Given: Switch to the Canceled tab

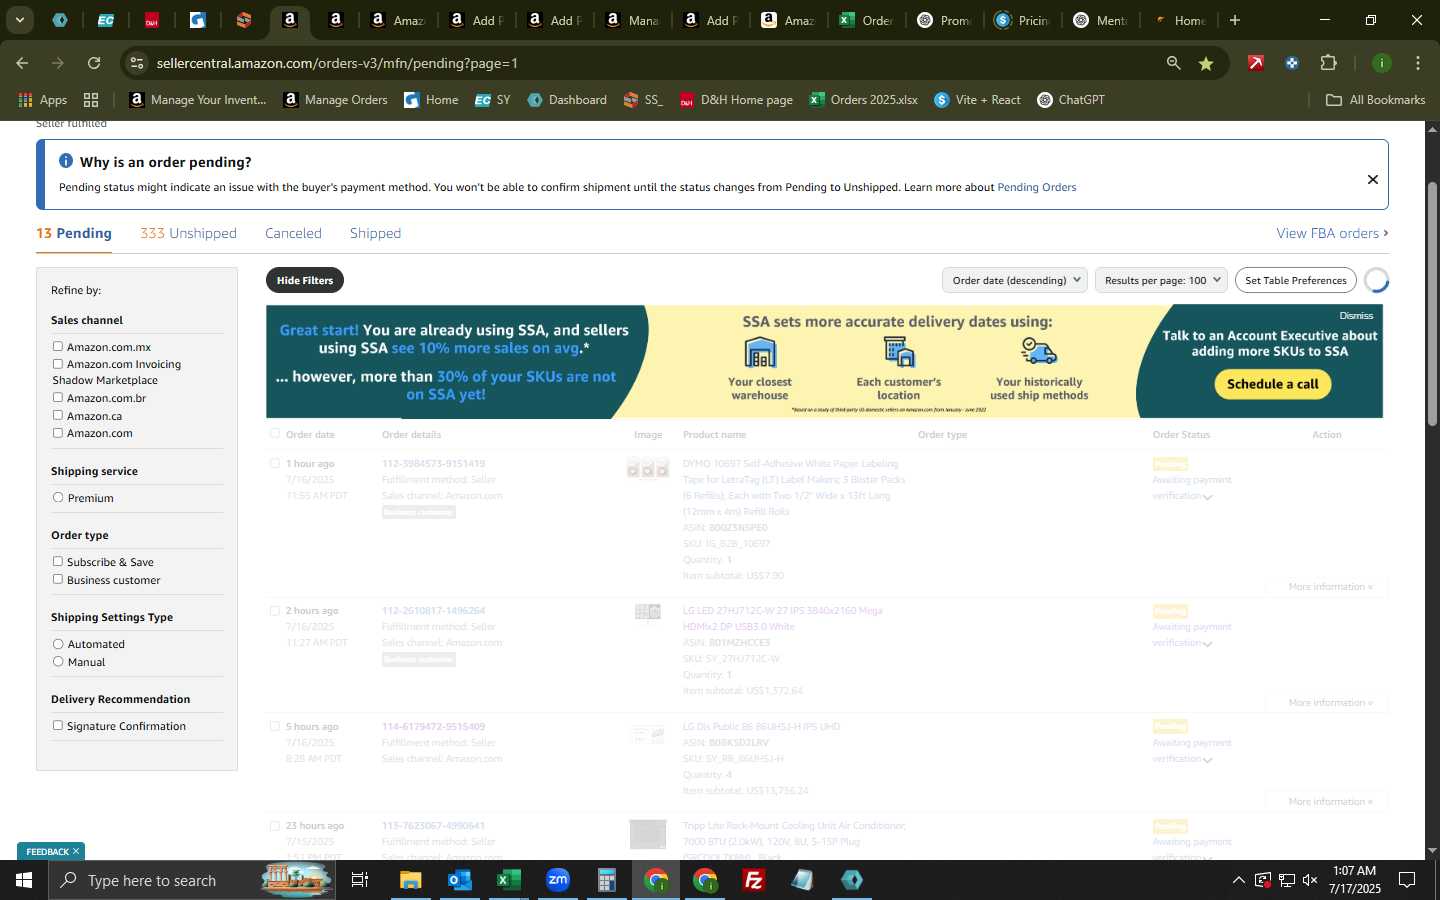Looking at the screenshot, I should (293, 233).
